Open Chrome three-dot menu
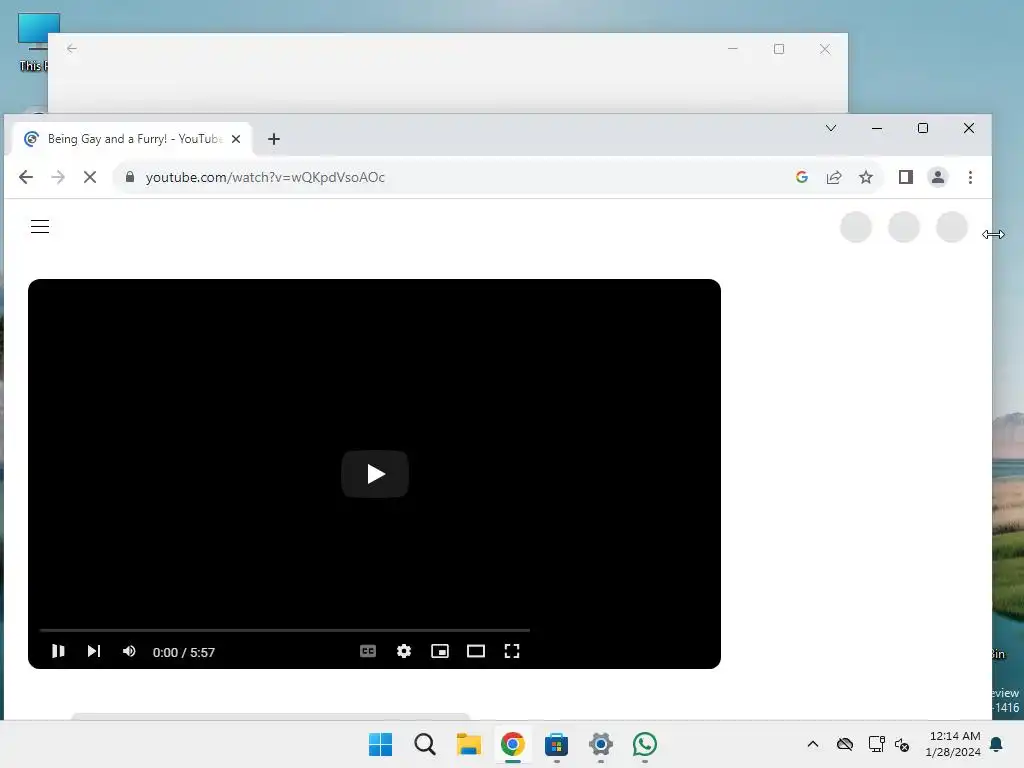The image size is (1024, 768). [970, 177]
